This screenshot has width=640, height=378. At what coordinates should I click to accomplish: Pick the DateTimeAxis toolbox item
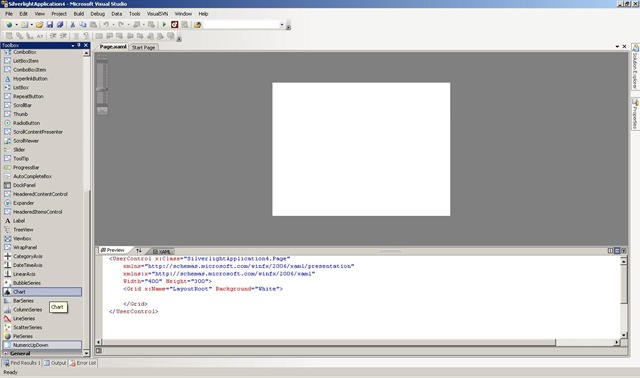[x=42, y=265]
